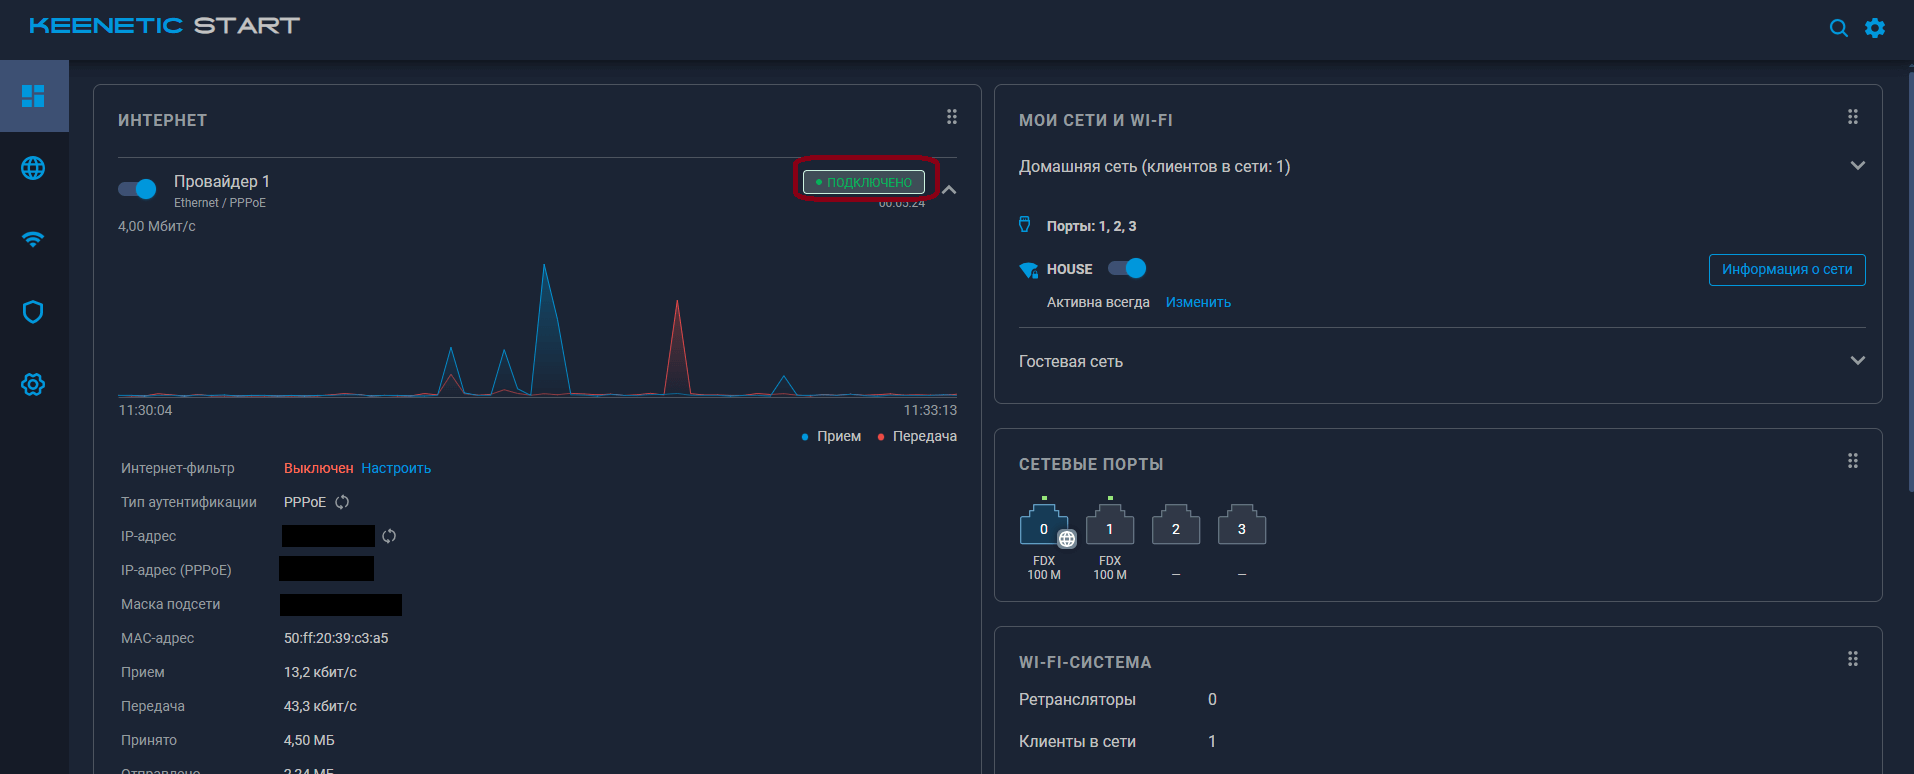Expand the Домашняя сеть section
The width and height of the screenshot is (1914, 774).
tap(1857, 166)
